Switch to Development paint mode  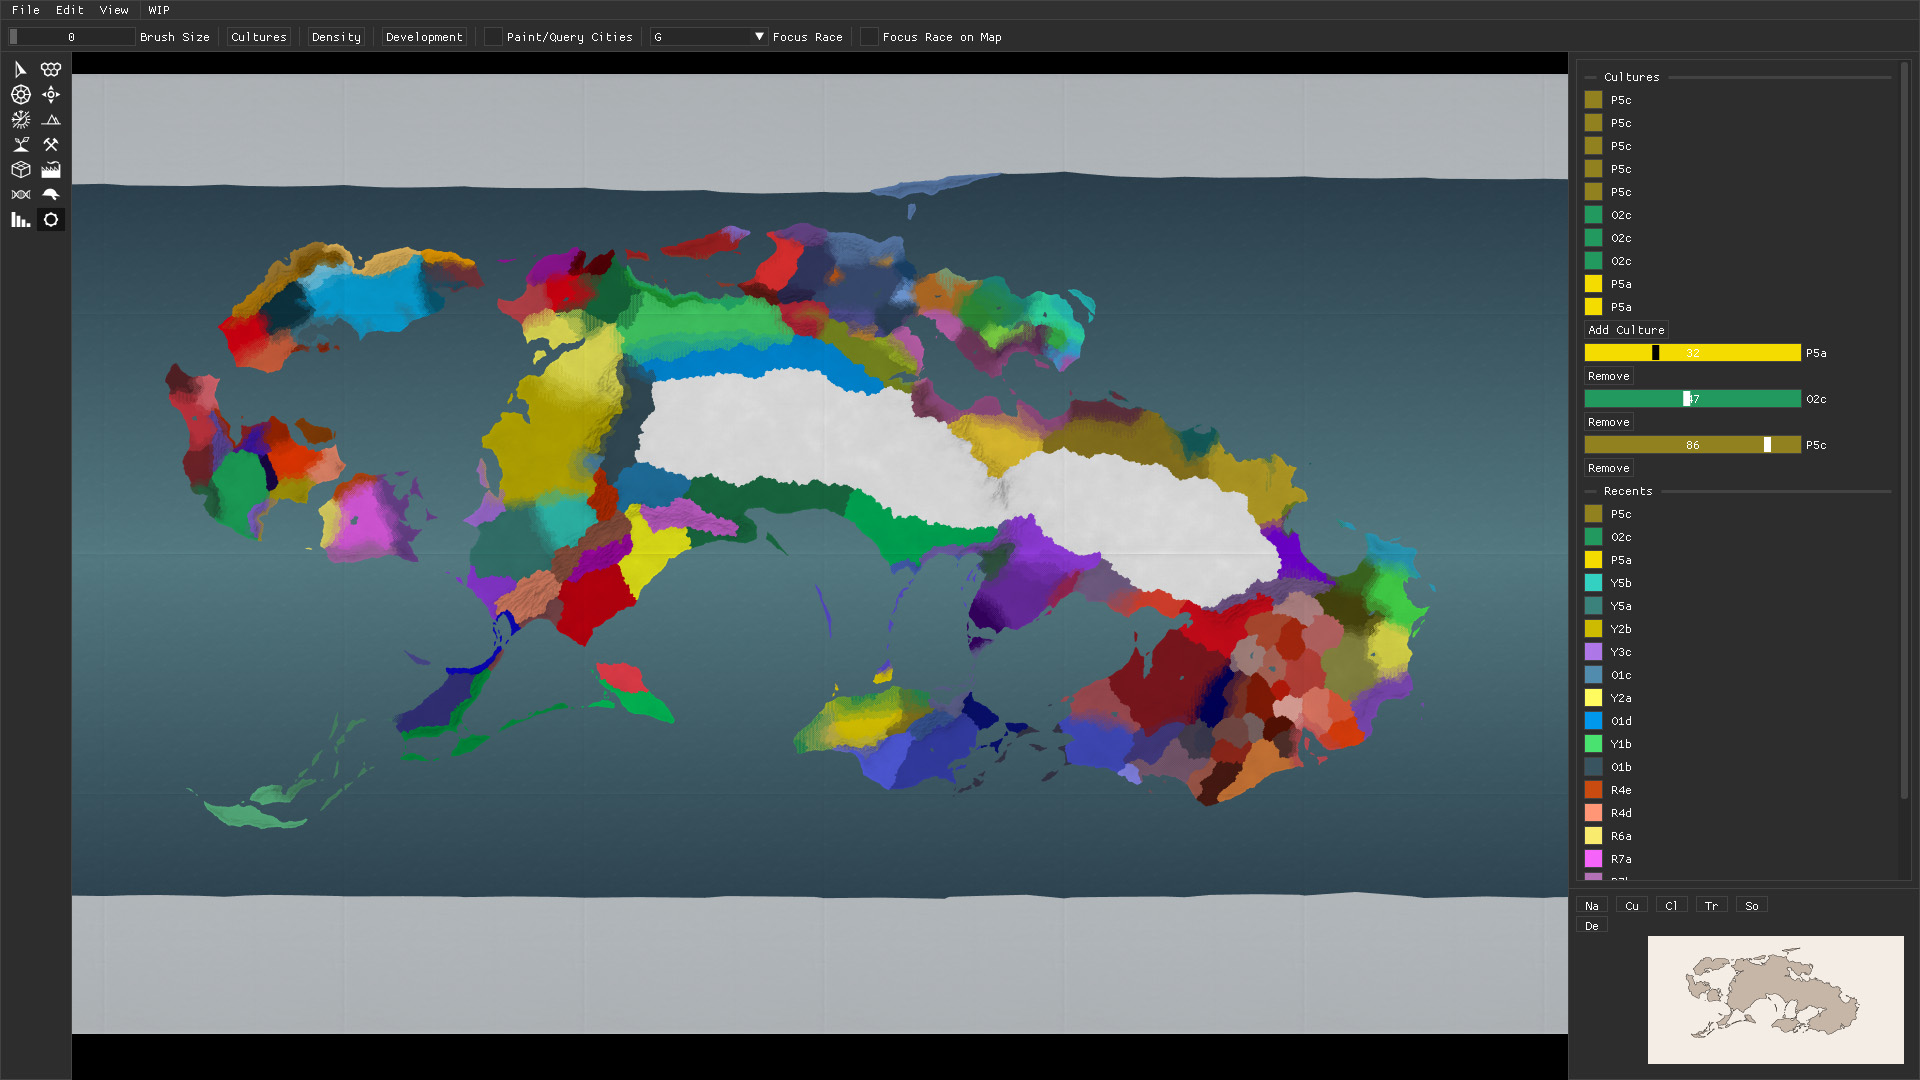click(x=424, y=37)
